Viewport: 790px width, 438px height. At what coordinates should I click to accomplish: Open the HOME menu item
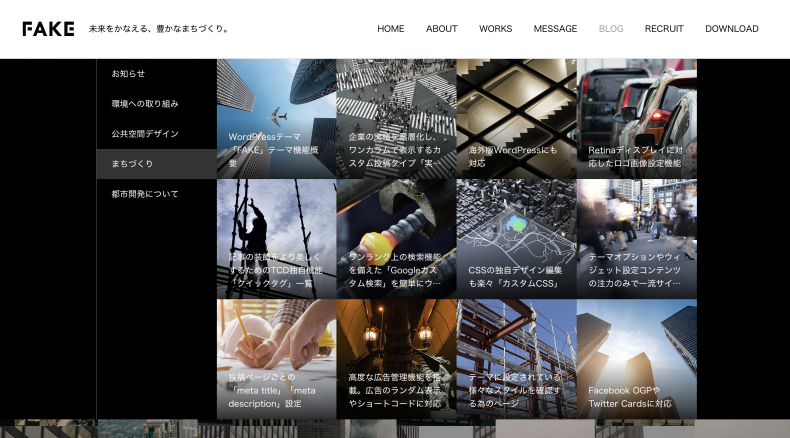click(x=390, y=29)
